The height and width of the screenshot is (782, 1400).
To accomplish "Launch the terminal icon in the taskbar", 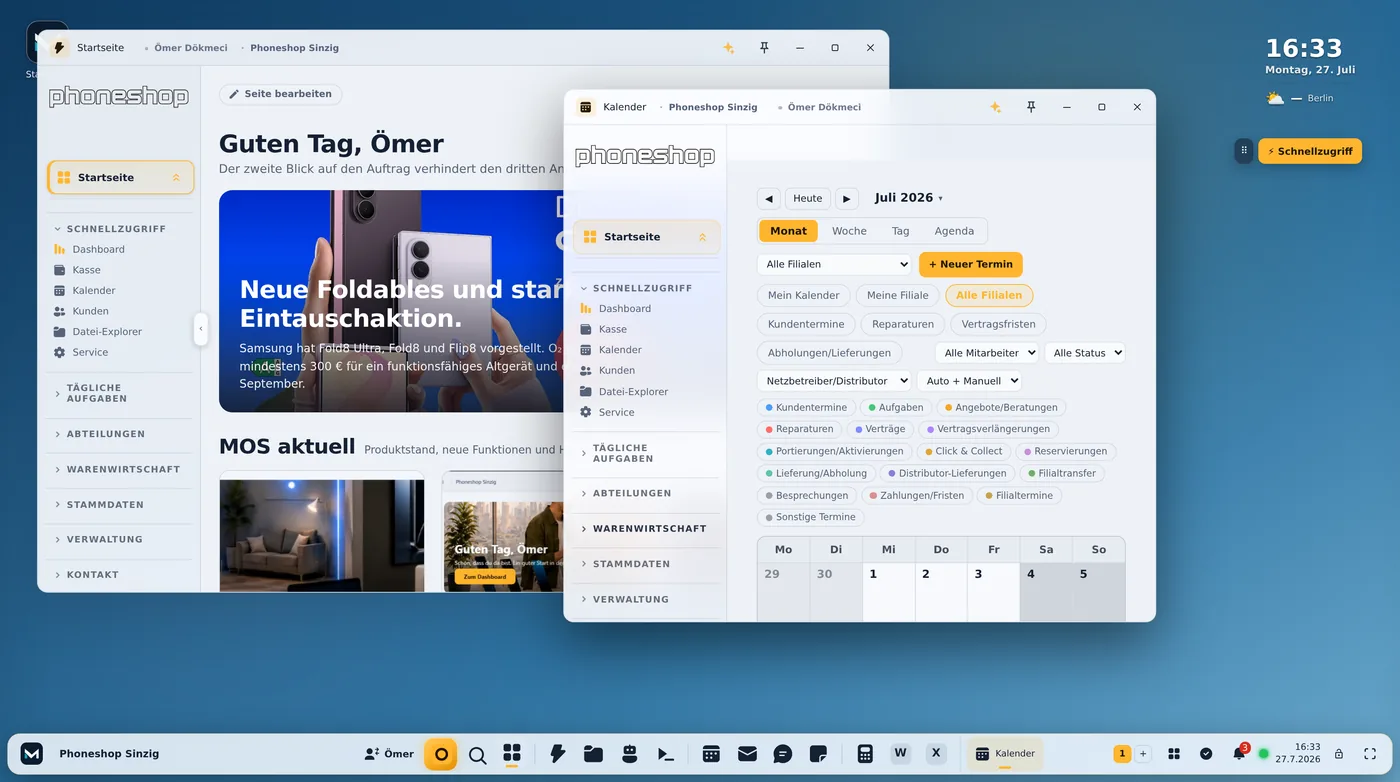I will click(665, 754).
